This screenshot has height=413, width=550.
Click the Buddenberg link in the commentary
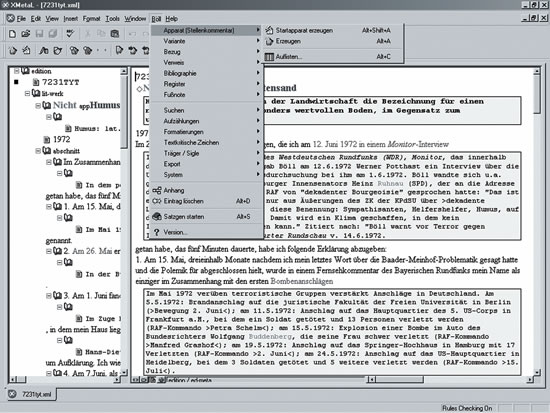270,337
